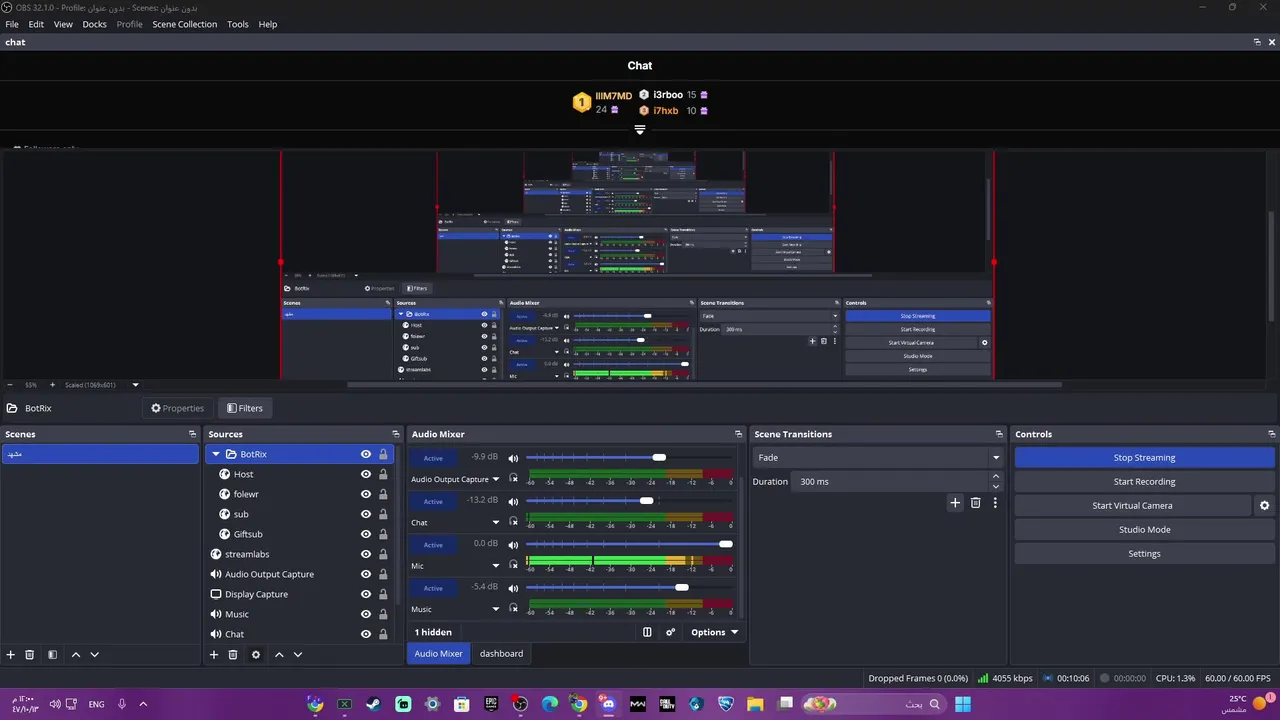Move scene up arrow in Scenes dock

coord(75,655)
